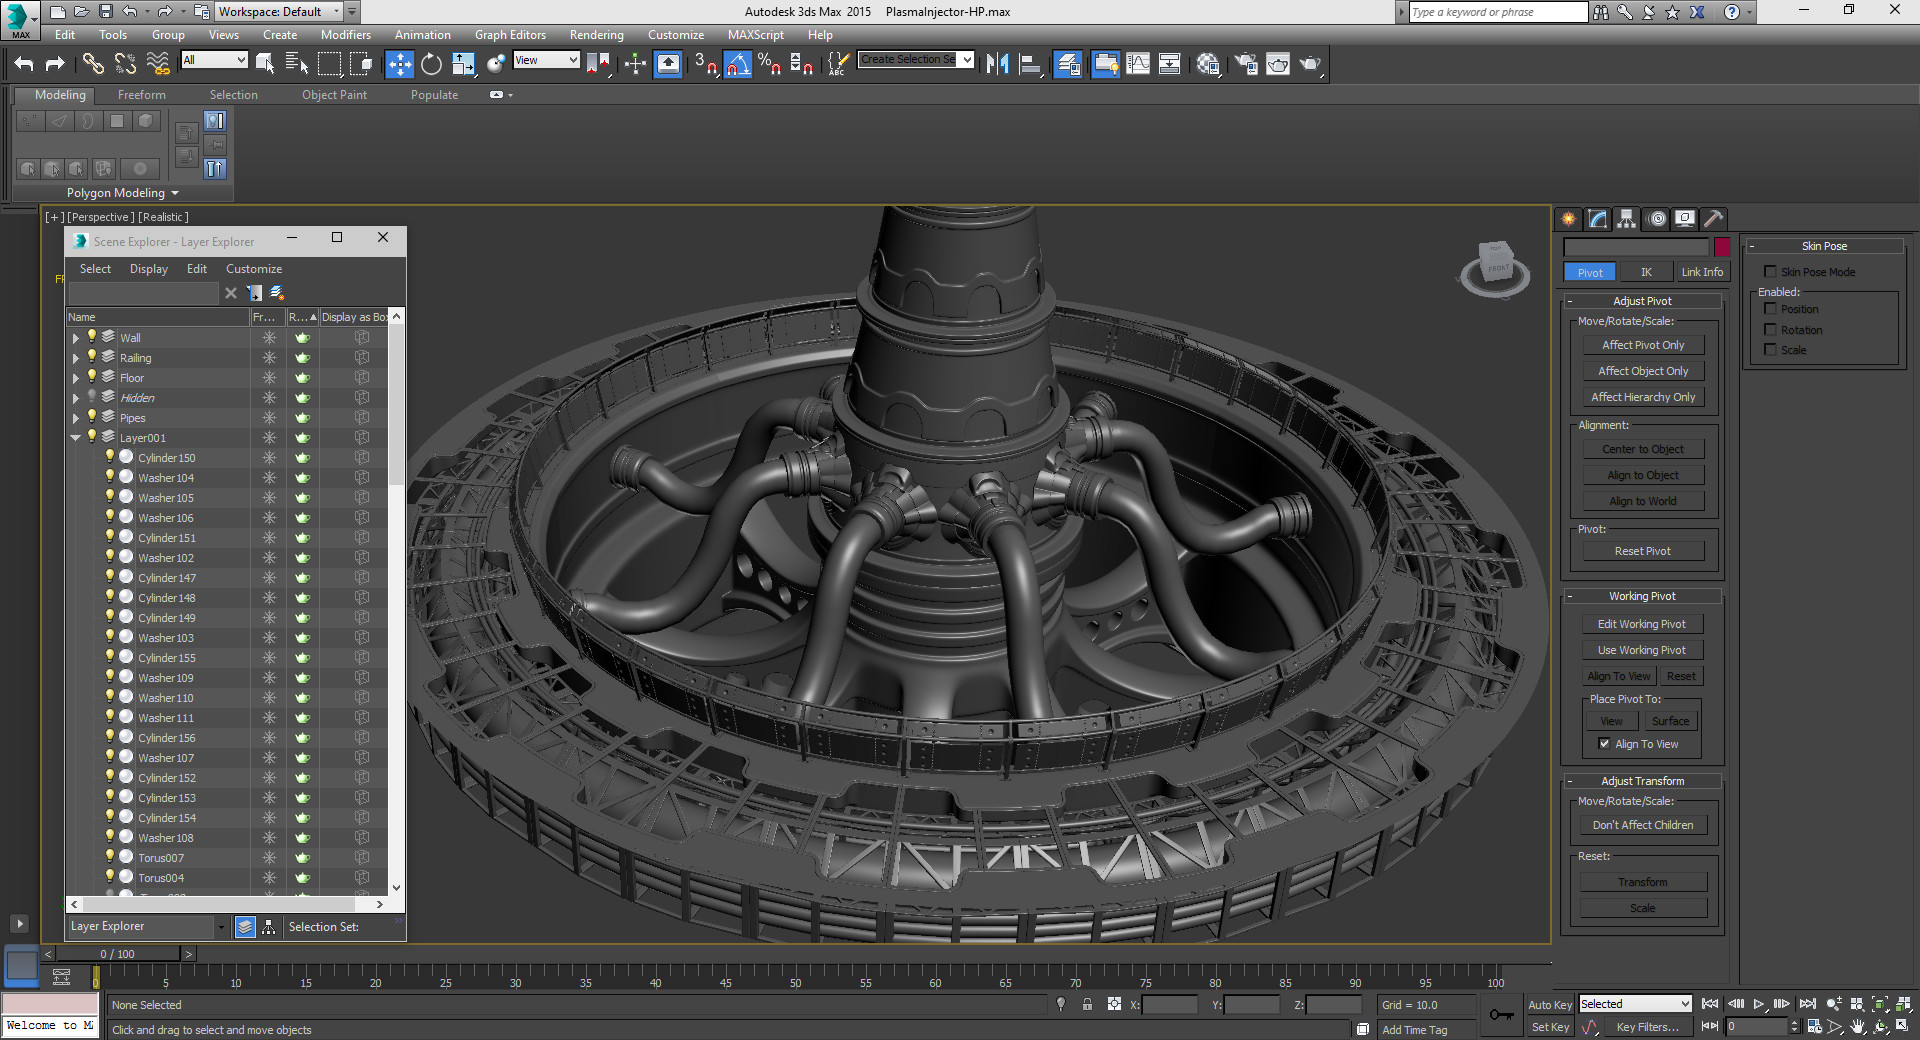Uncheck Align To View checkbox
The image size is (1920, 1040).
[1604, 744]
